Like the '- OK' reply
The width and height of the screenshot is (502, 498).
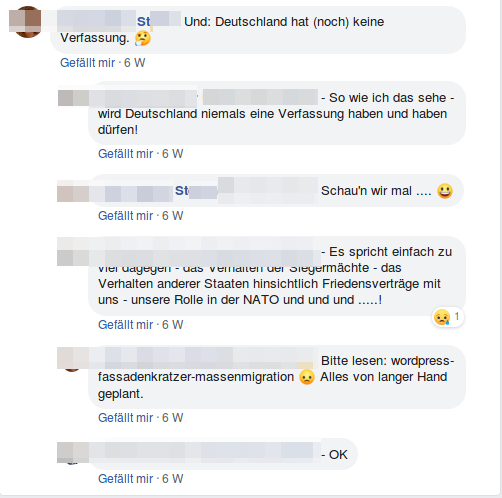125,479
